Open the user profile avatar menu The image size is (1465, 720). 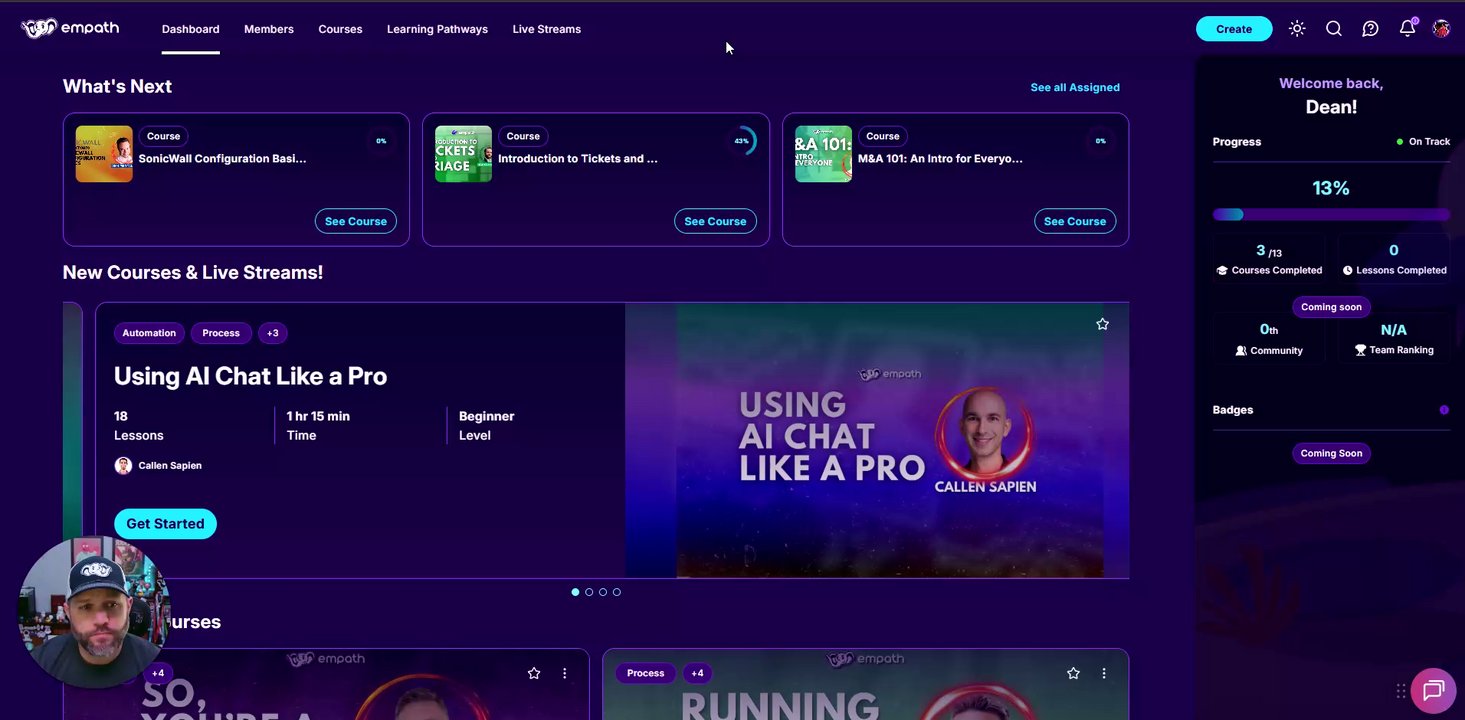pyautogui.click(x=1441, y=29)
